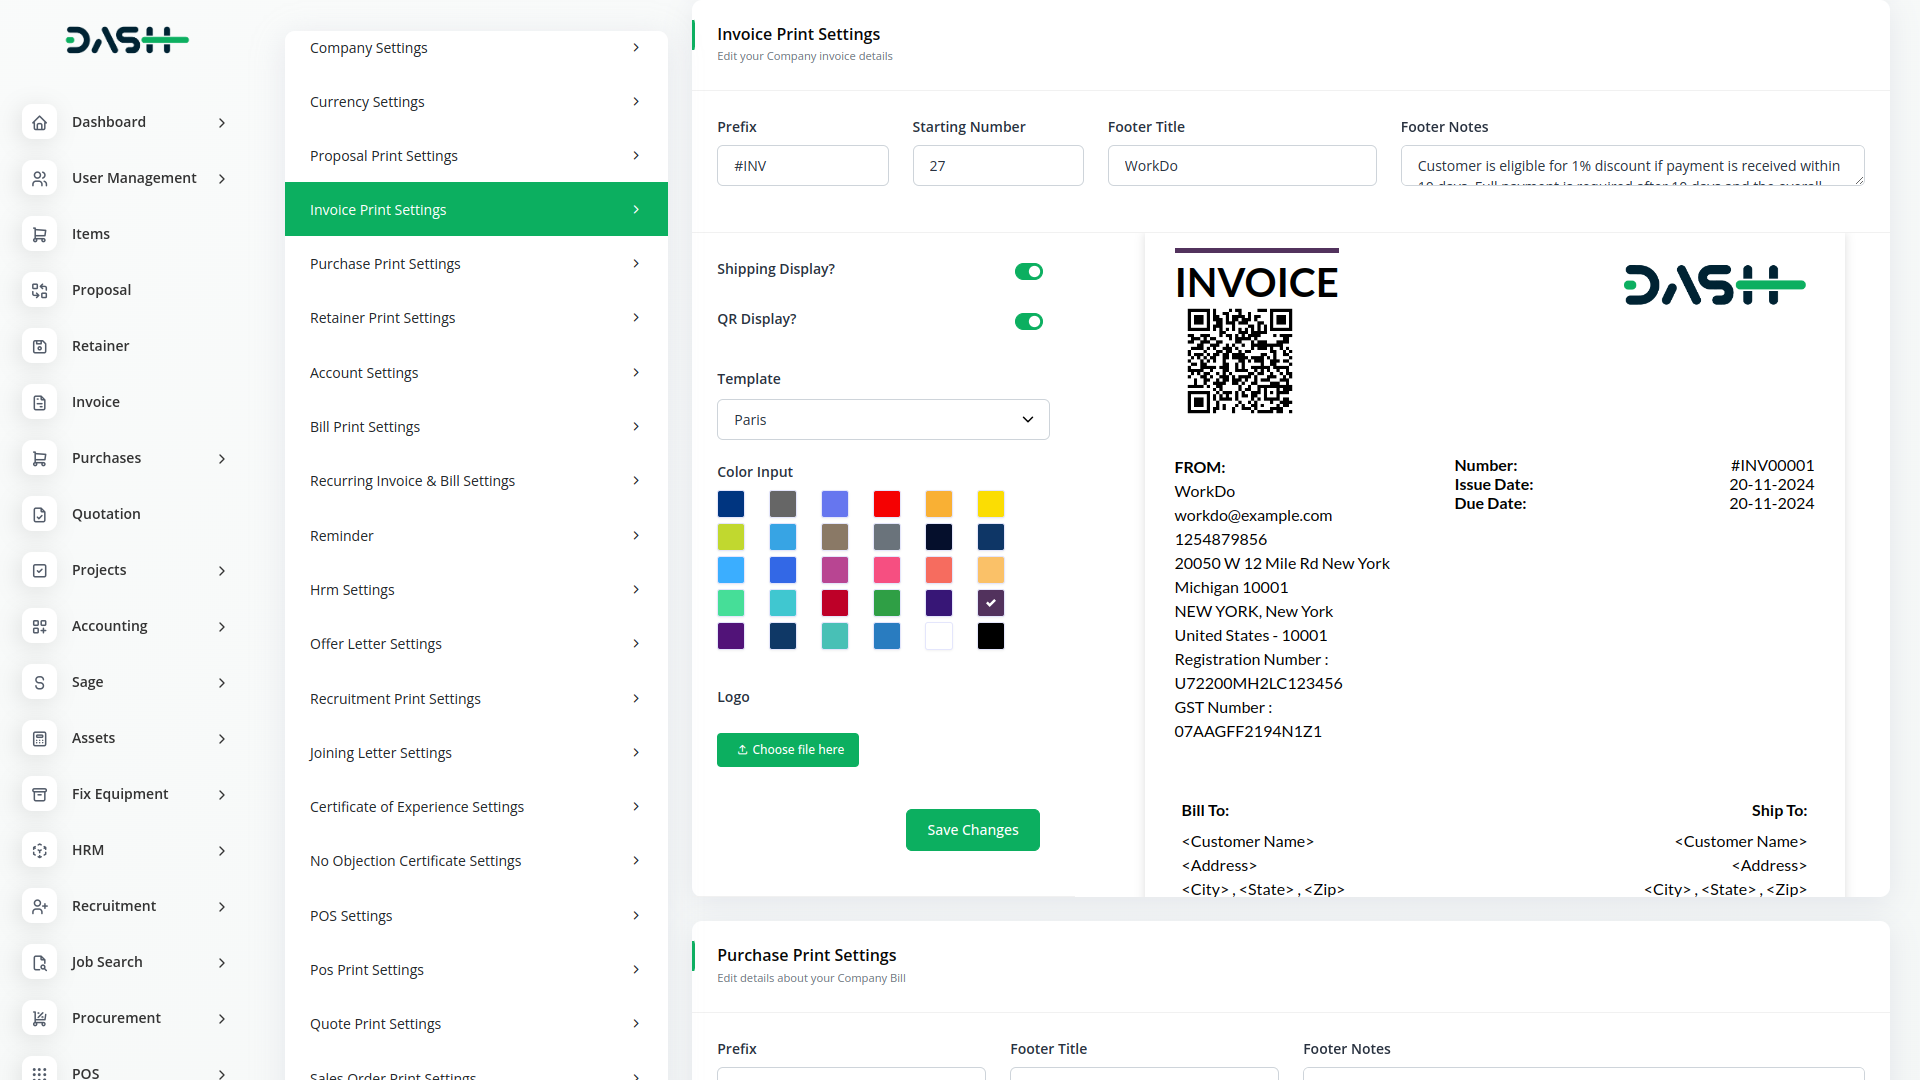This screenshot has width=1920, height=1080.
Task: Click the POS grid icon
Action: click(40, 1072)
